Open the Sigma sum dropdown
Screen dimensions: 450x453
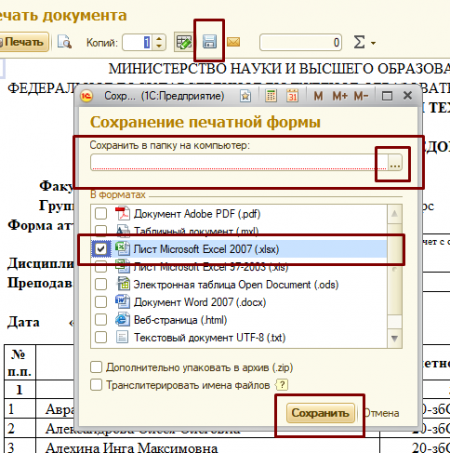click(364, 43)
